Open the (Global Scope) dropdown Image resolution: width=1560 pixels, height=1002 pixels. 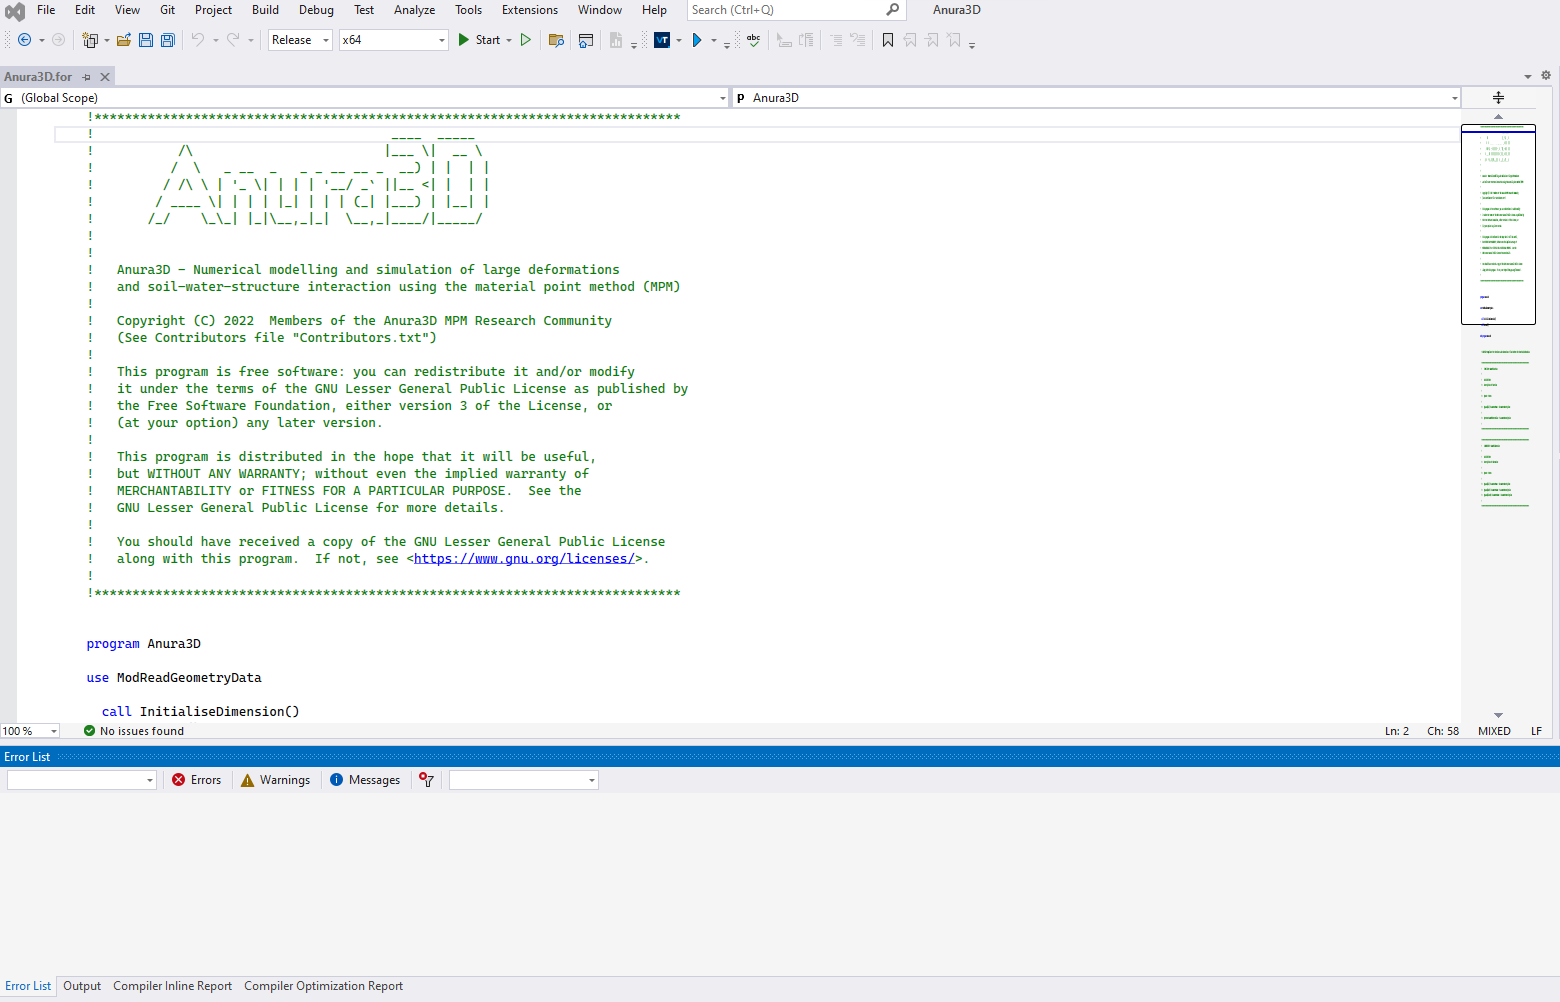point(364,98)
